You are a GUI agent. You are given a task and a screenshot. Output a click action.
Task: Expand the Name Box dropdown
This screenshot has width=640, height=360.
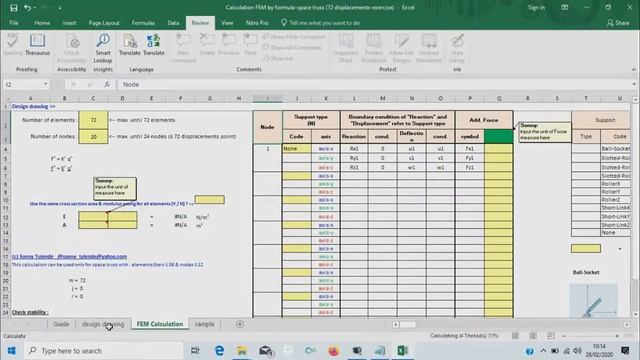[45, 84]
